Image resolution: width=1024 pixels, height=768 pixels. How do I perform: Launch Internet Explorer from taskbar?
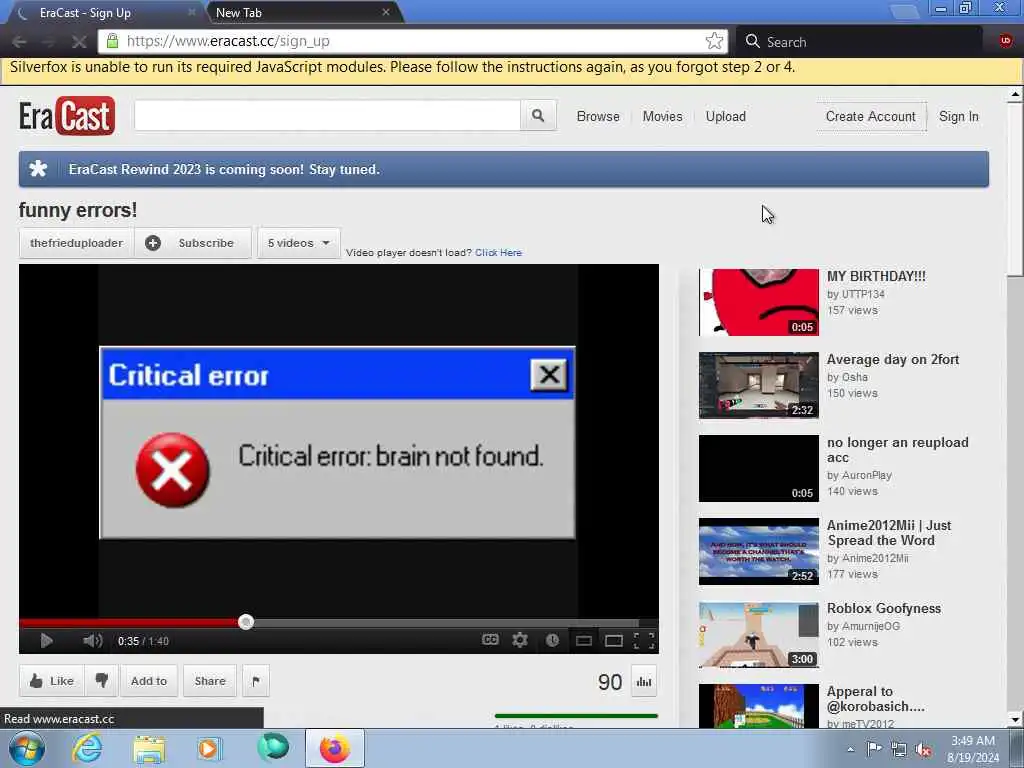pos(87,748)
